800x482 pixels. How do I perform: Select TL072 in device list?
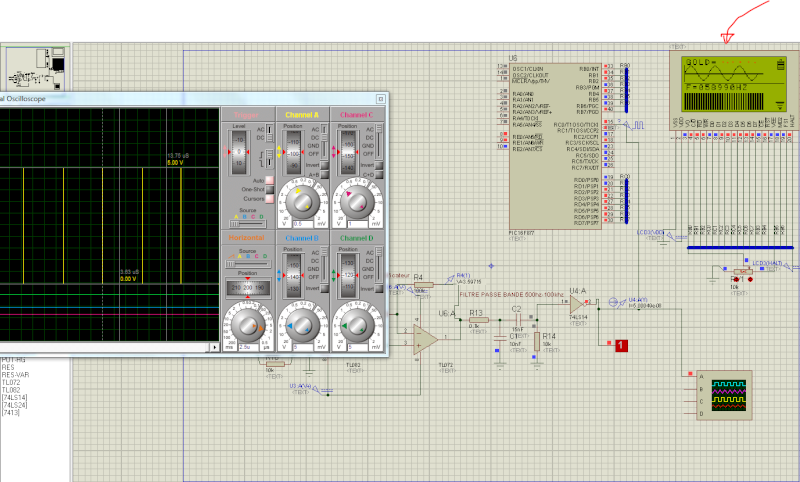(x=11, y=383)
